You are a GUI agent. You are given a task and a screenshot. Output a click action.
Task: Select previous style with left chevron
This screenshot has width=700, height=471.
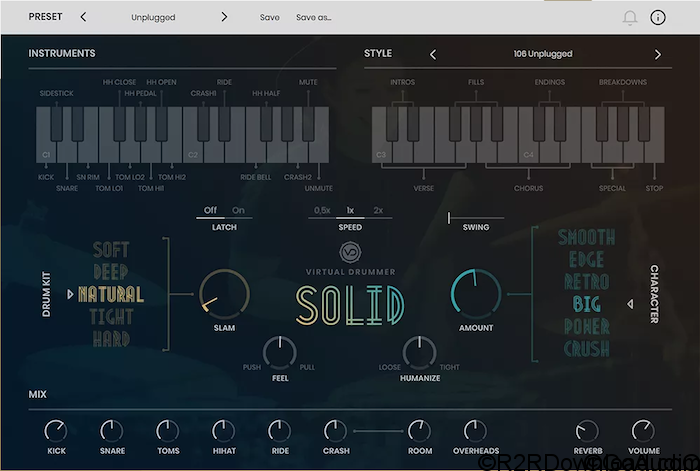pyautogui.click(x=433, y=54)
